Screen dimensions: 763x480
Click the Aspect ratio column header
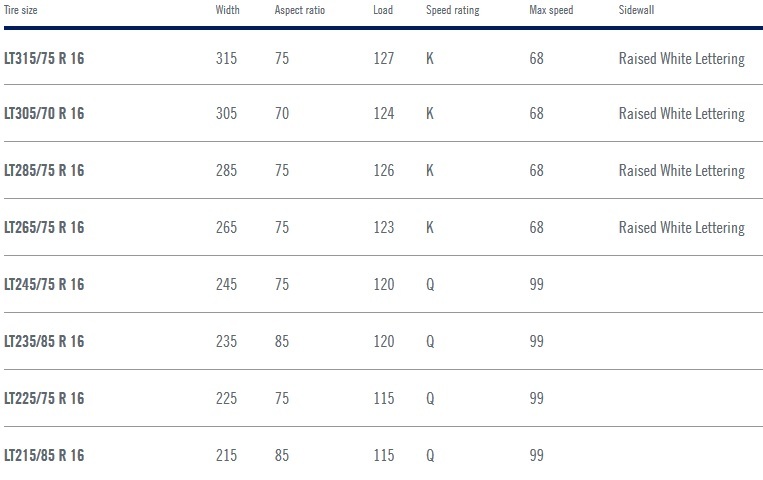[x=299, y=10]
